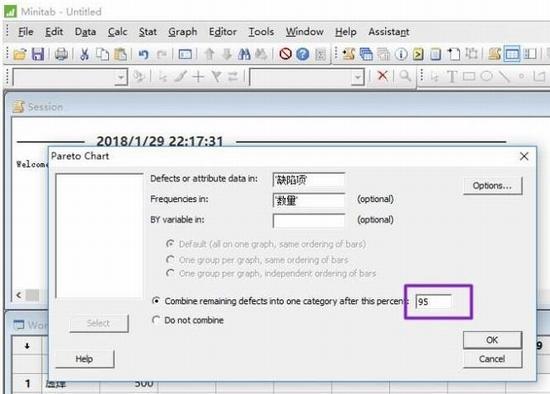Close the Pareto Chart dialog
The height and width of the screenshot is (394, 550).
[x=524, y=156]
